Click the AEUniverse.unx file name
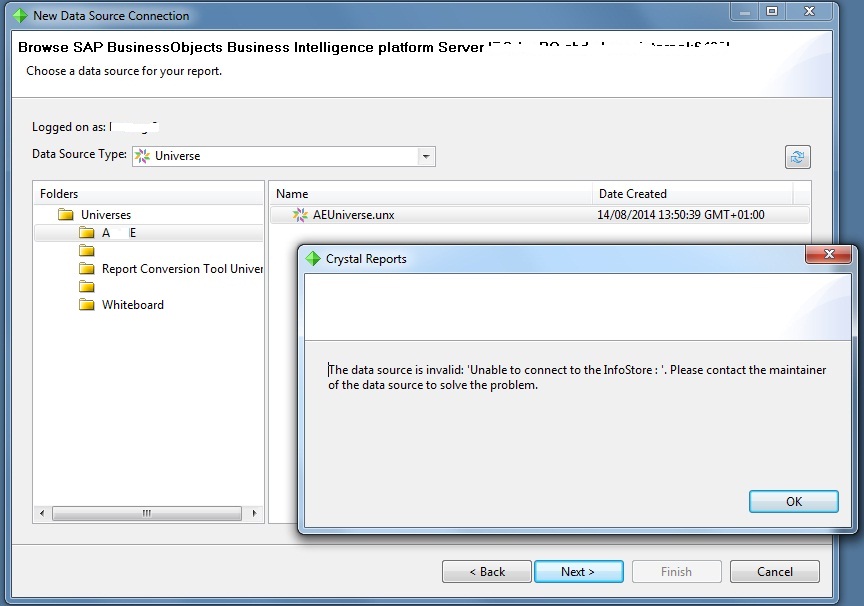 pos(354,215)
